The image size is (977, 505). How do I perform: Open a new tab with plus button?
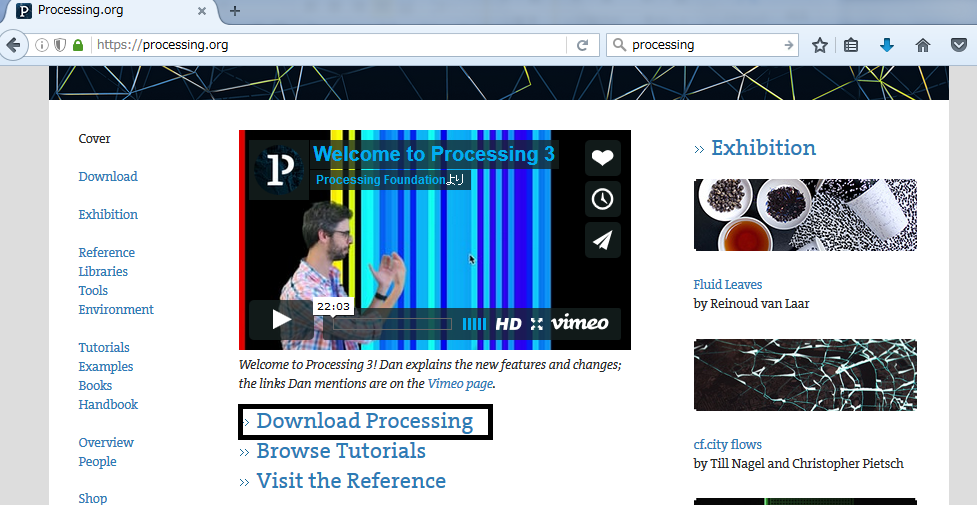(235, 11)
